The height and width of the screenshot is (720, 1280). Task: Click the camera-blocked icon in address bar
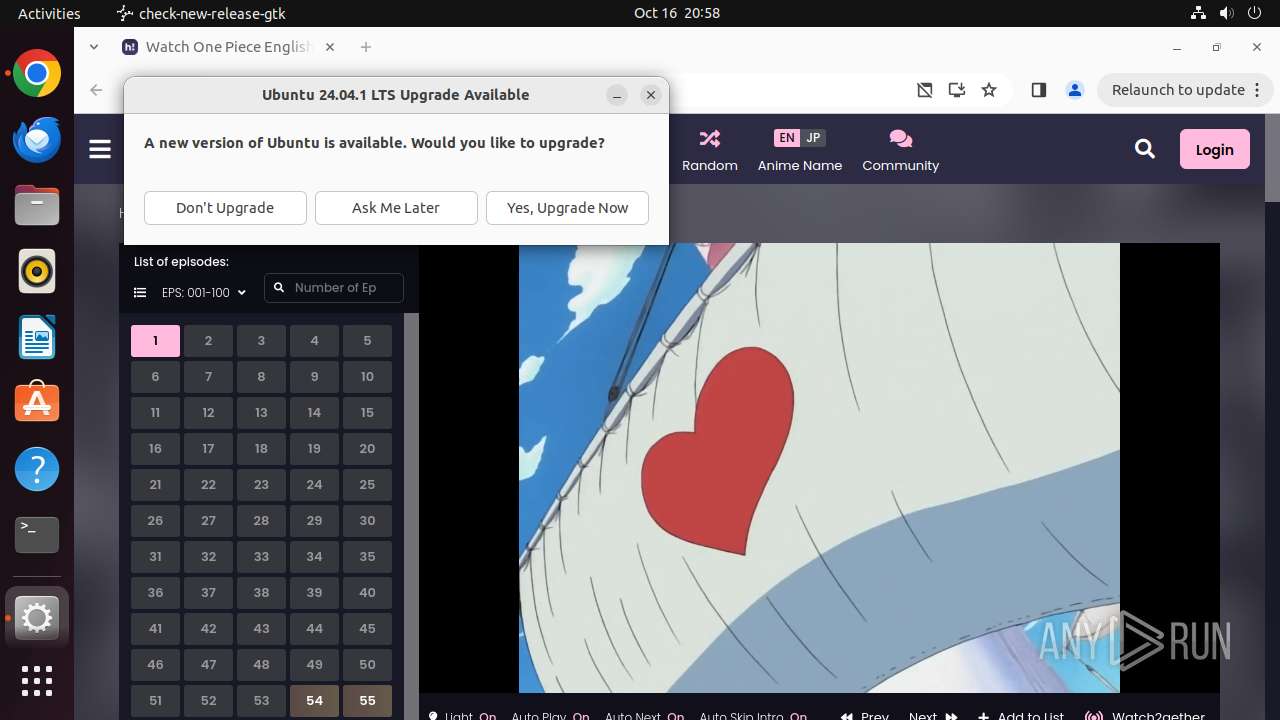[925, 90]
